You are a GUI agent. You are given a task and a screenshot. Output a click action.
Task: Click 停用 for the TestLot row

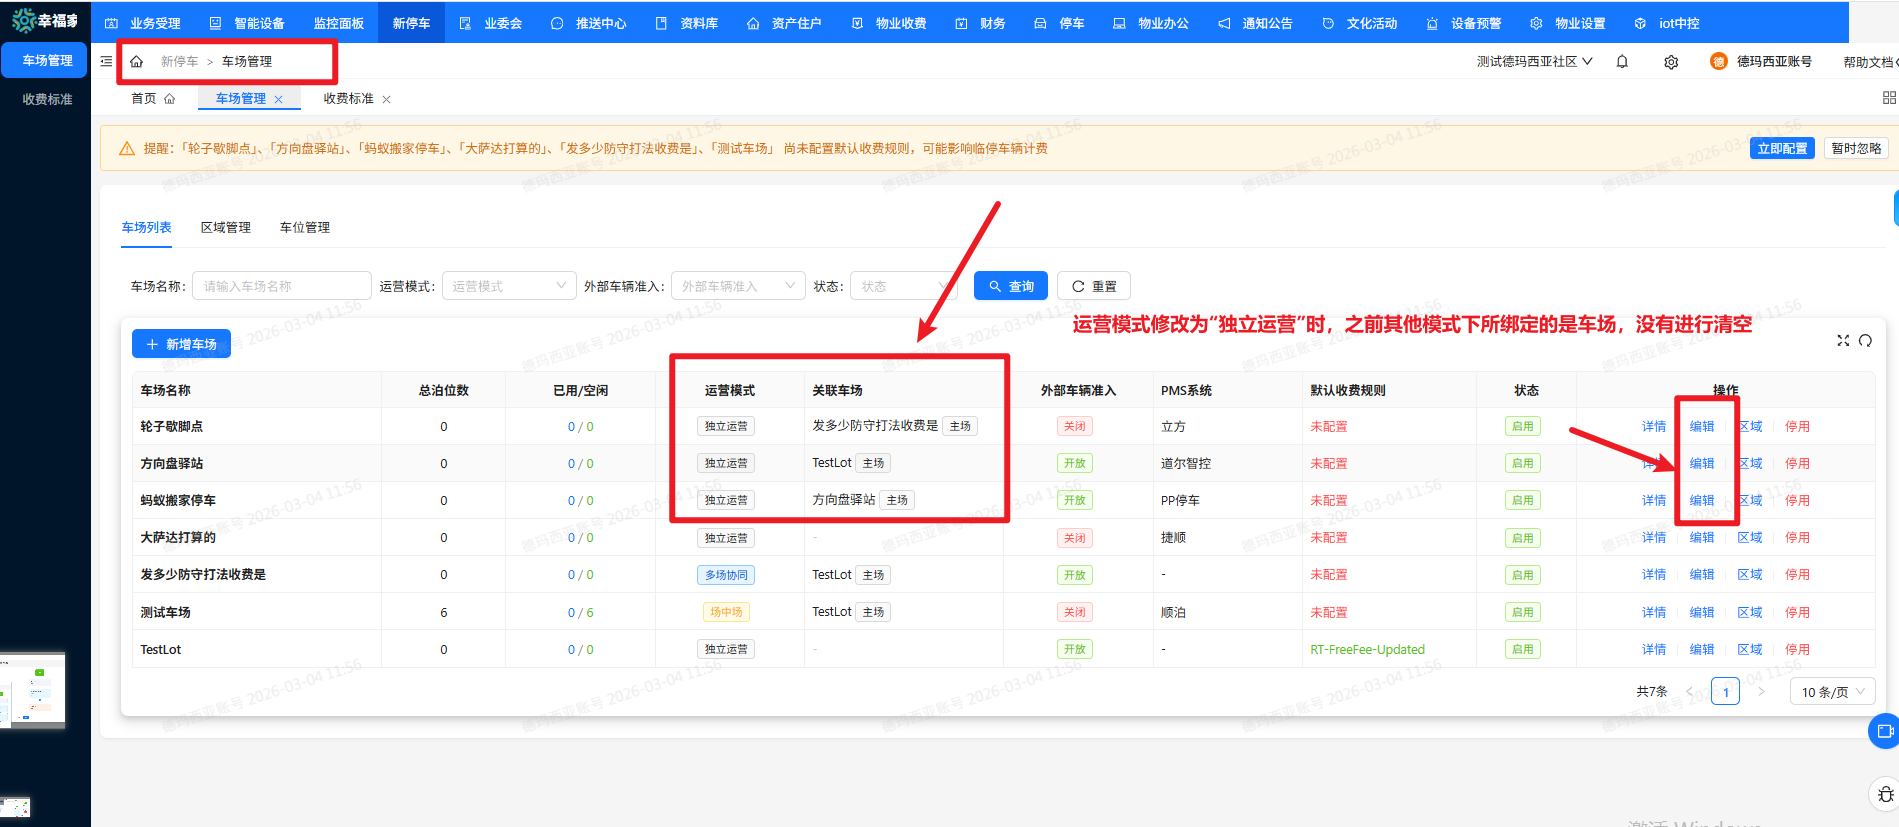tap(1797, 650)
